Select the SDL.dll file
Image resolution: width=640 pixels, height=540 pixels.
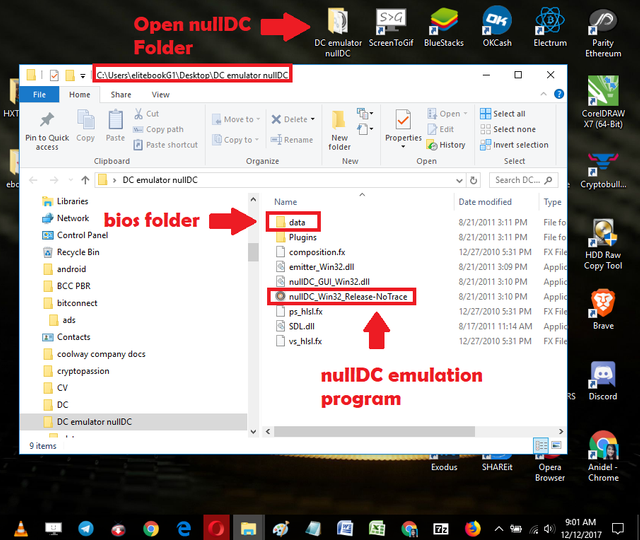pos(296,326)
